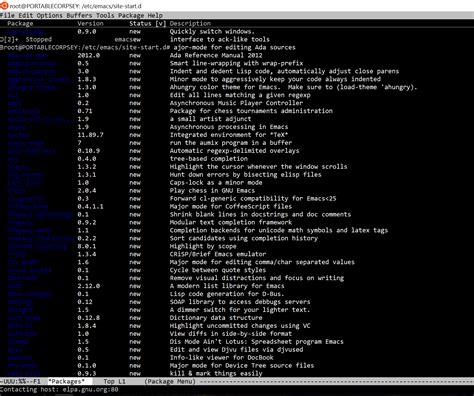Screen dimensions: 474x396
Task: Click the Description column header
Action: coord(190,24)
